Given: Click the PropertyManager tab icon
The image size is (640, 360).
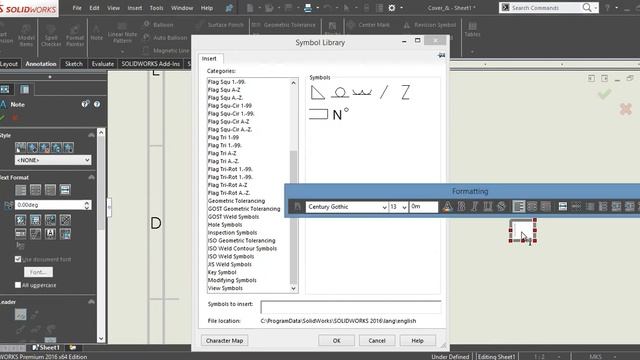Looking at the screenshot, I should [x=24, y=89].
